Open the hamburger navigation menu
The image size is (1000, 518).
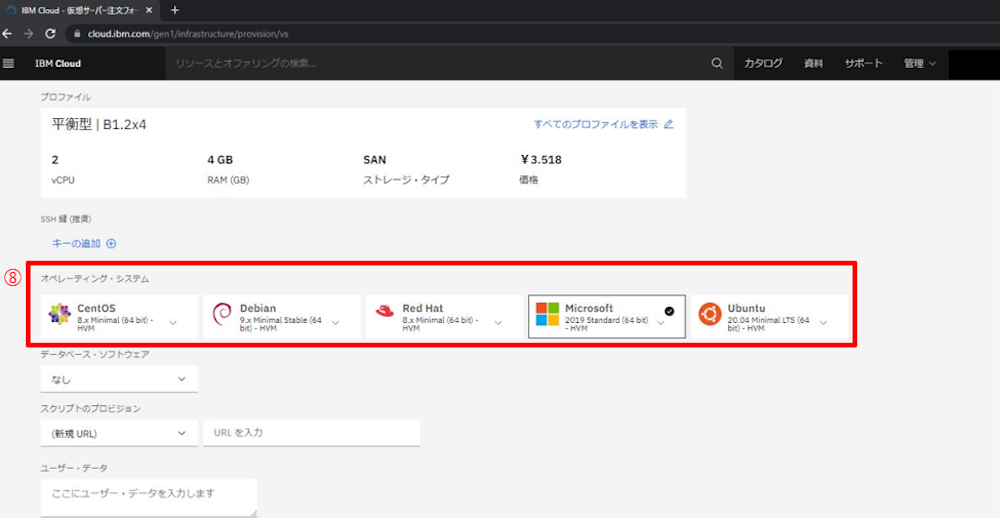coord(9,63)
